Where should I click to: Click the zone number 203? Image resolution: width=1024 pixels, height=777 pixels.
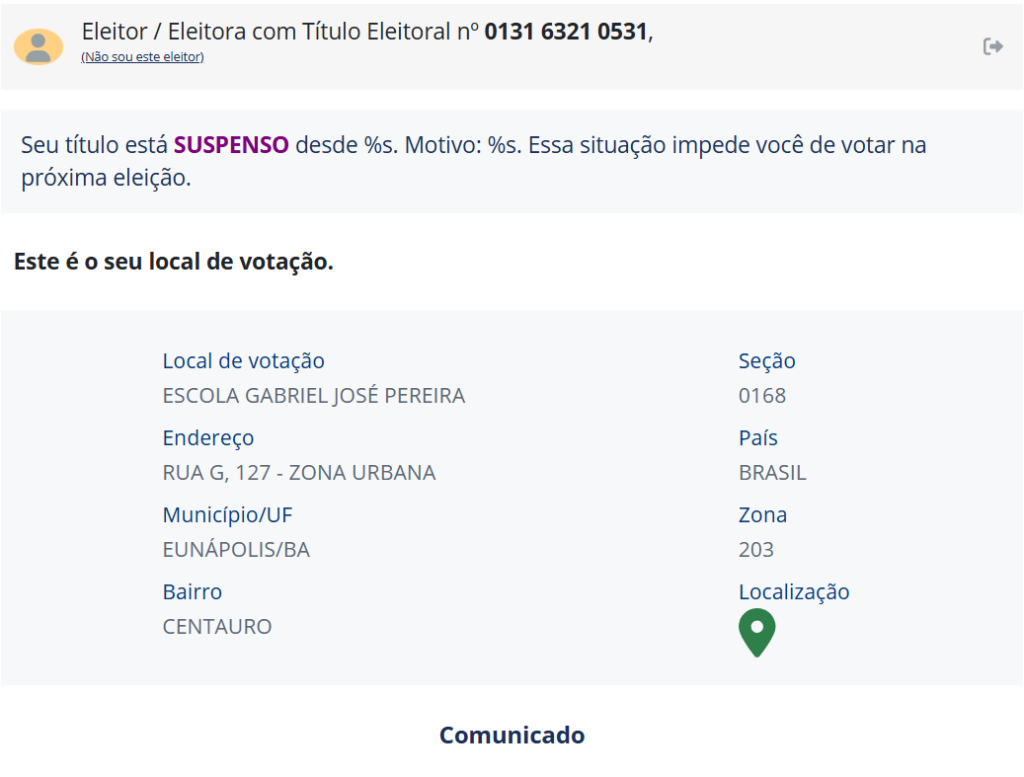click(756, 550)
